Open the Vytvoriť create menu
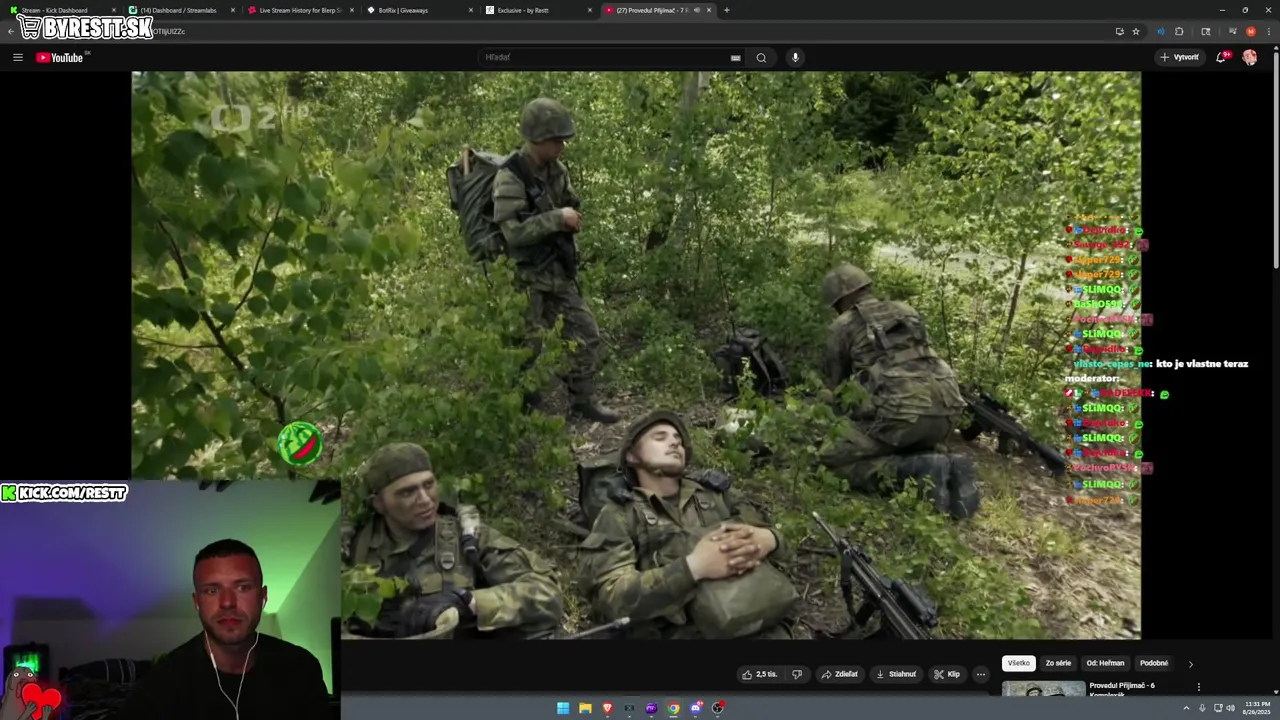The width and height of the screenshot is (1280, 720). pyautogui.click(x=1180, y=57)
